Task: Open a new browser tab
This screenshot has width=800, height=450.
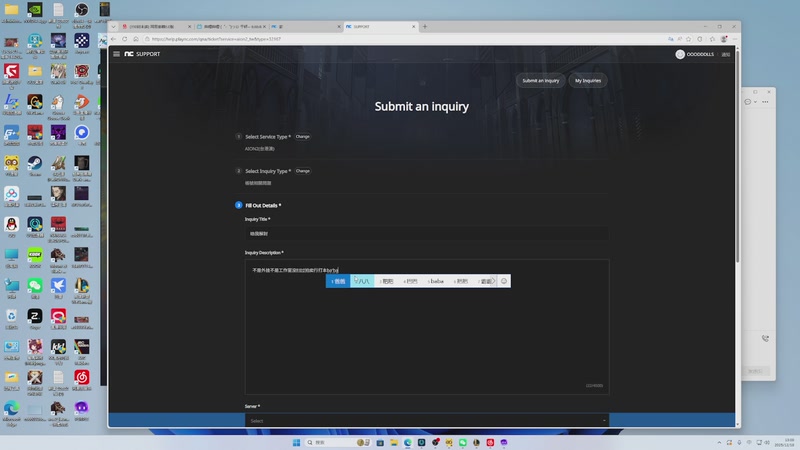Action: [x=424, y=27]
